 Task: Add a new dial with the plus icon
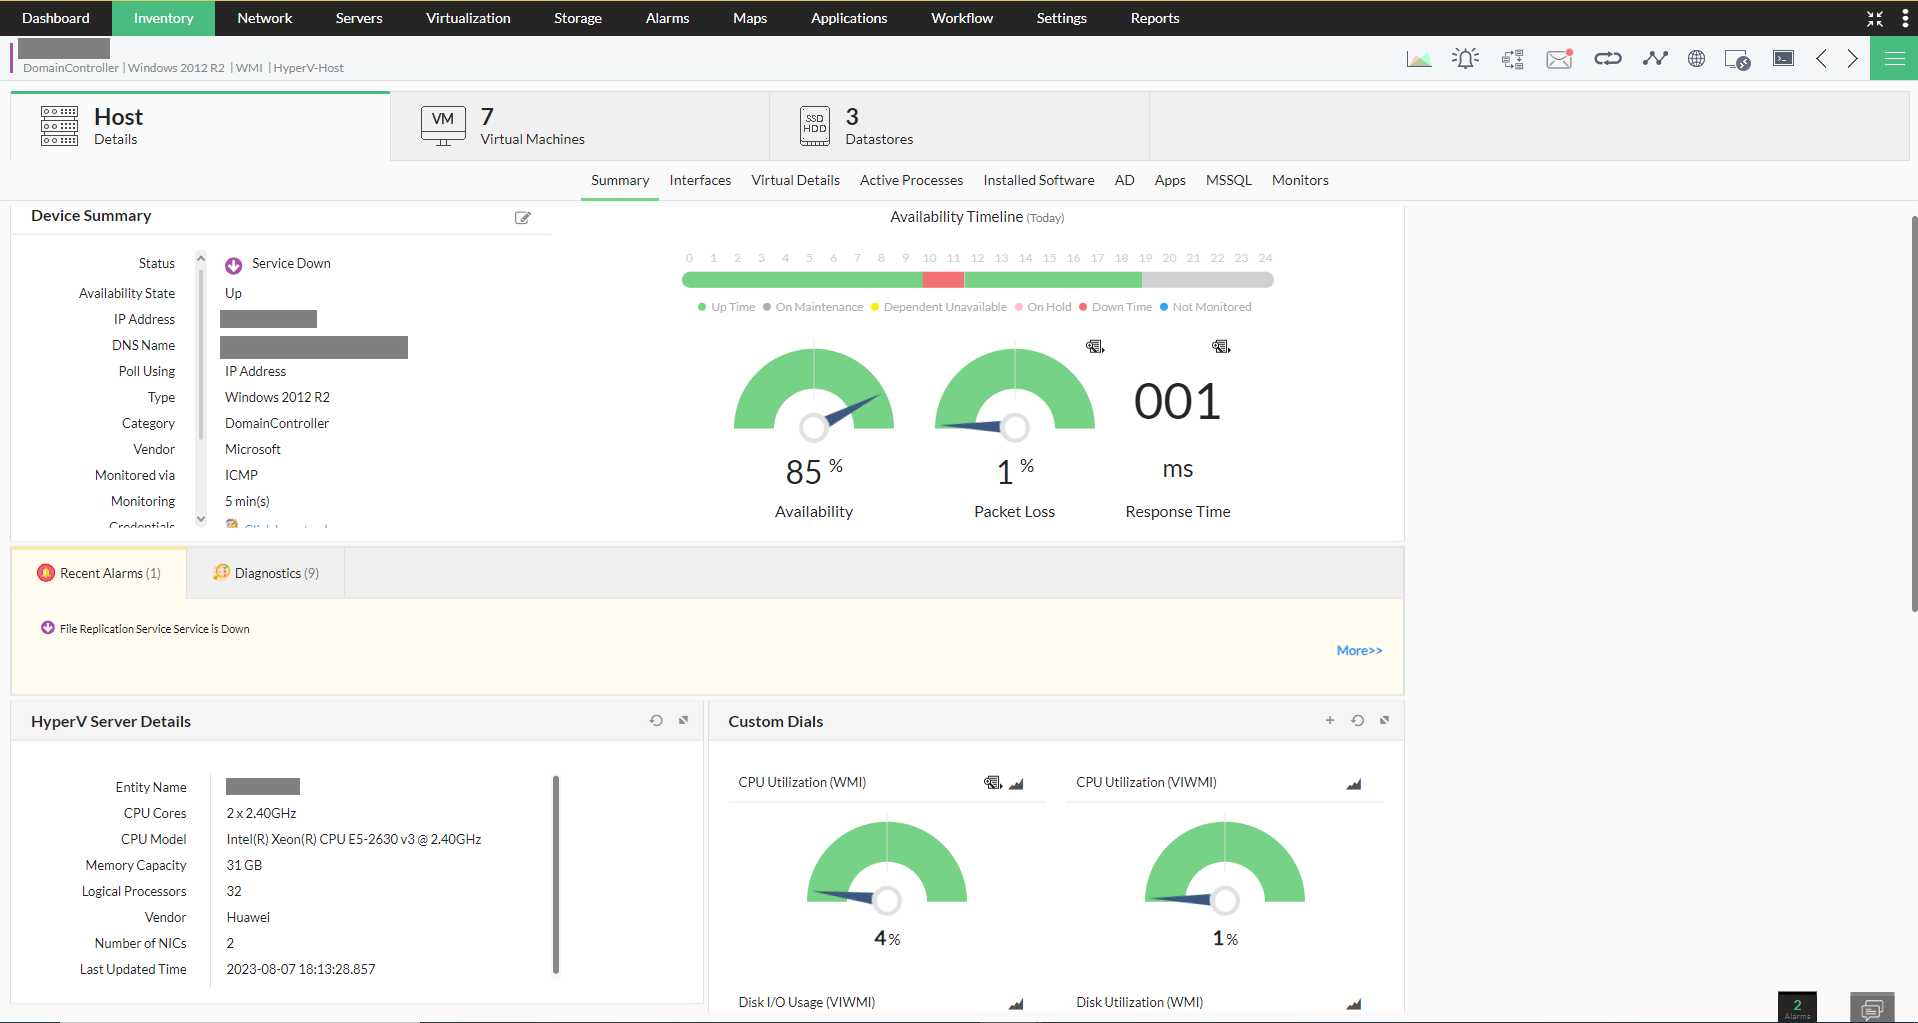point(1330,720)
